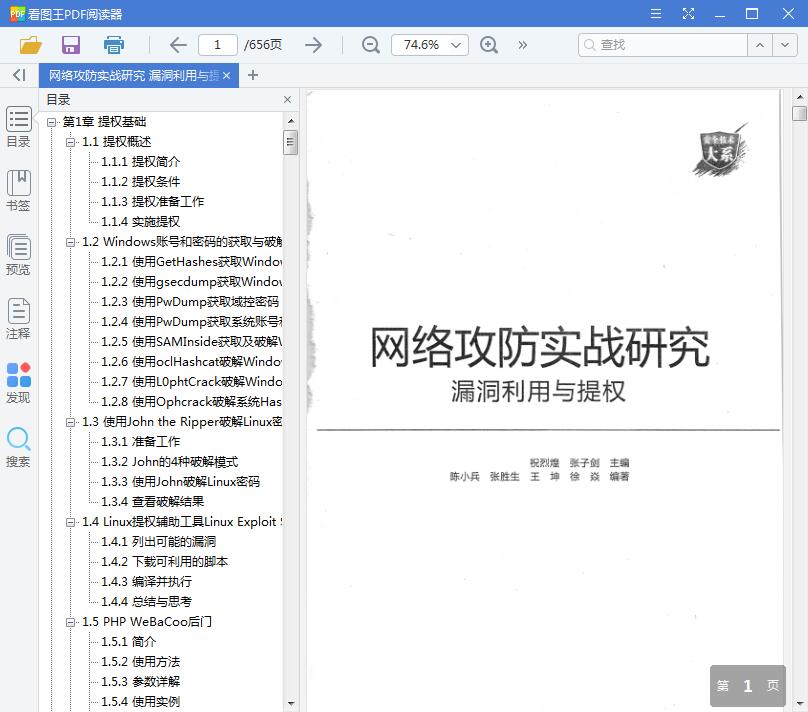
Task: Zoom in using the magnifier plus icon
Action: coord(489,45)
